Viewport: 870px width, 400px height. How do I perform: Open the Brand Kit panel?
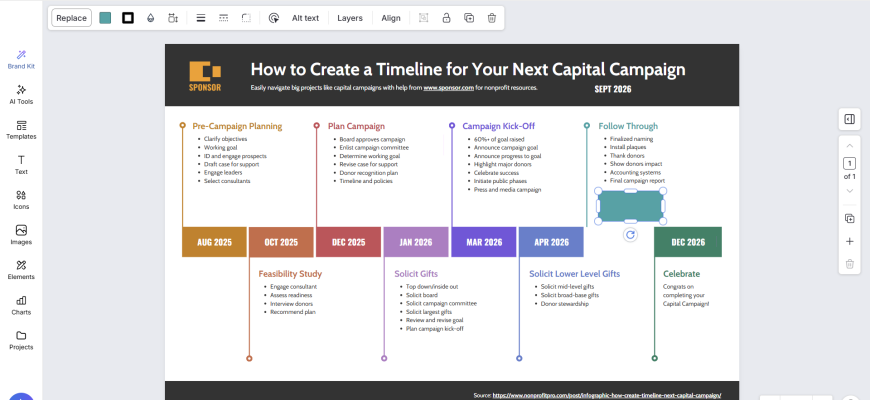(21, 59)
